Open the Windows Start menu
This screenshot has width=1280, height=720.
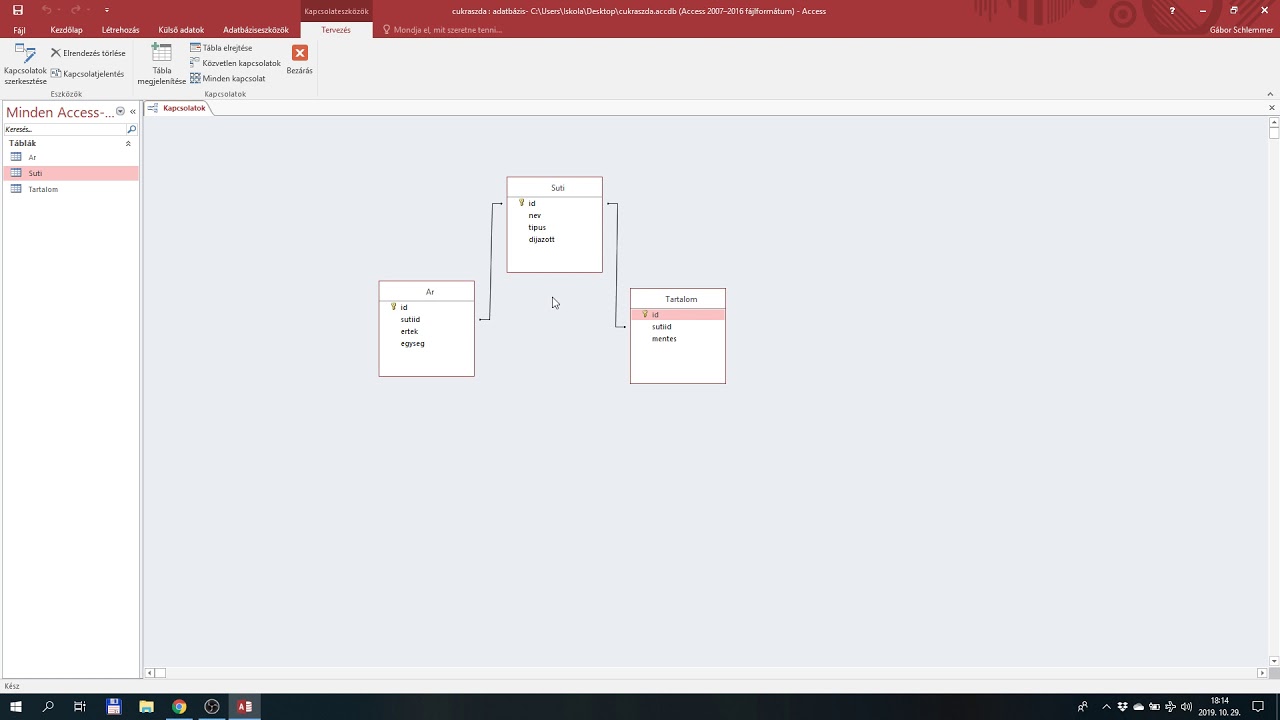click(x=16, y=706)
